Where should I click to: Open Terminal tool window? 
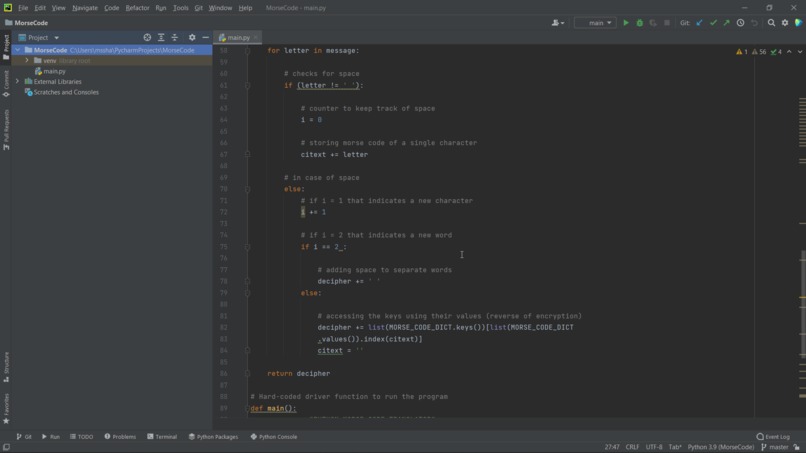coord(162,437)
